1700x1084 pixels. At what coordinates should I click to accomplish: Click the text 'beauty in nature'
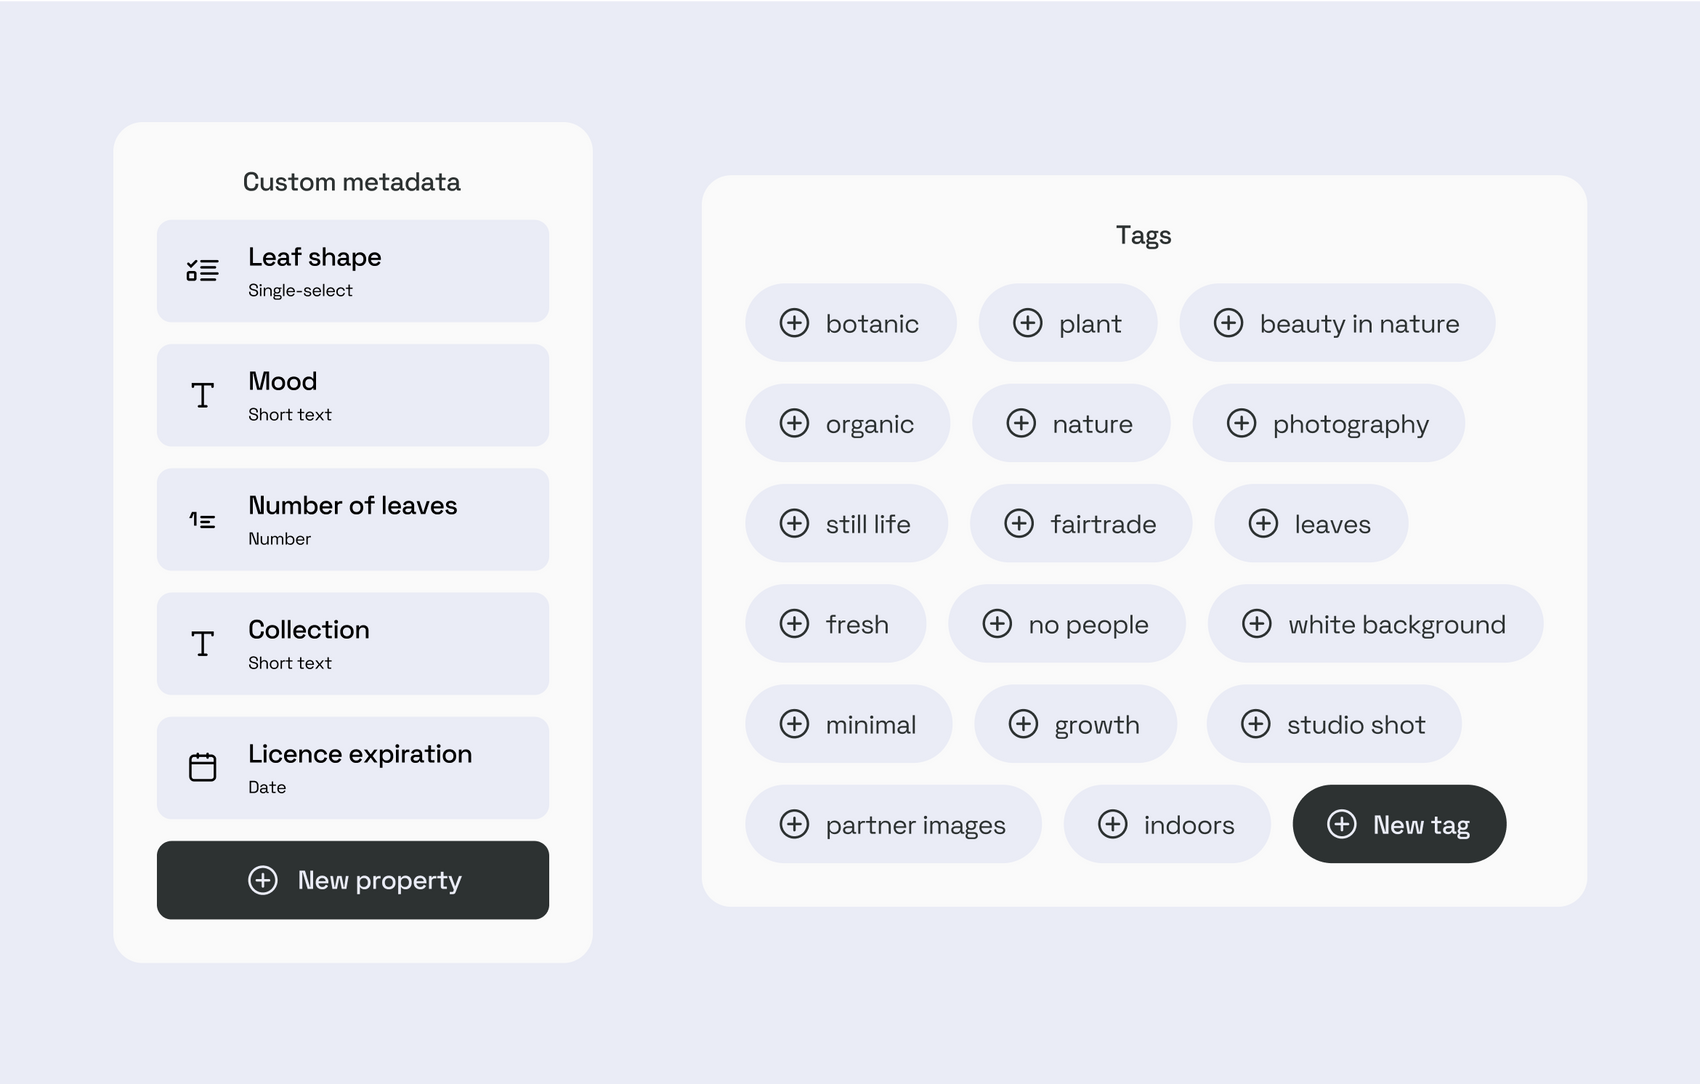coord(1359,324)
